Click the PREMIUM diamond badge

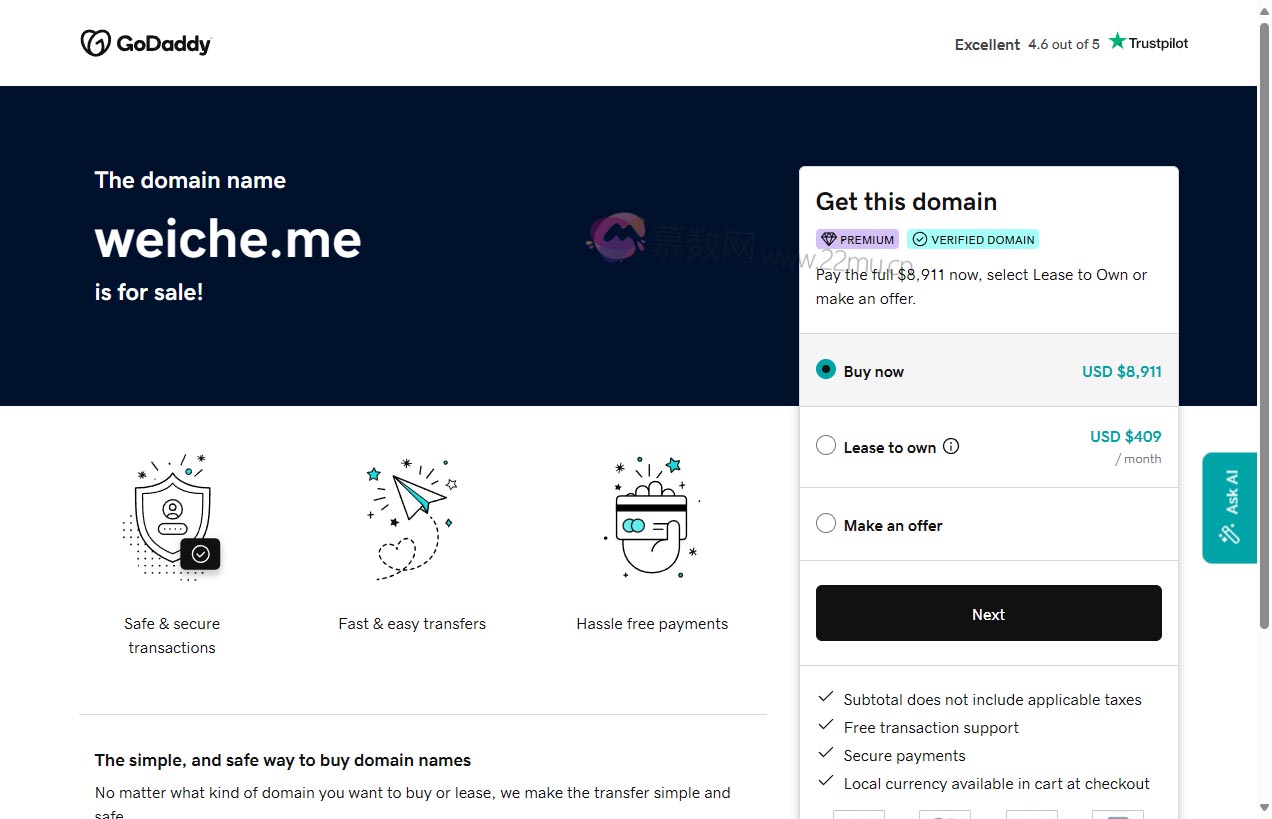(857, 240)
